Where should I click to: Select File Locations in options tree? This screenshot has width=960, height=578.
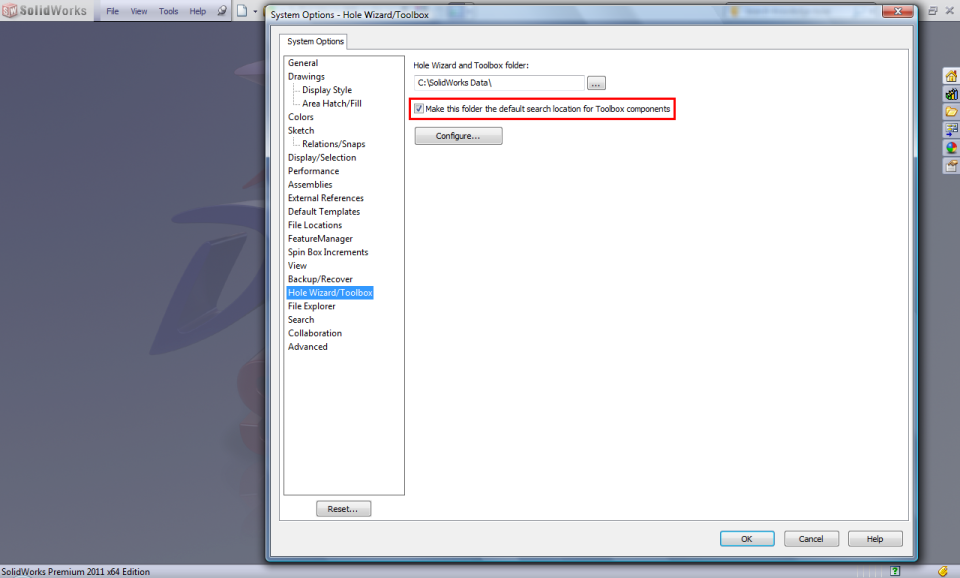pos(315,225)
